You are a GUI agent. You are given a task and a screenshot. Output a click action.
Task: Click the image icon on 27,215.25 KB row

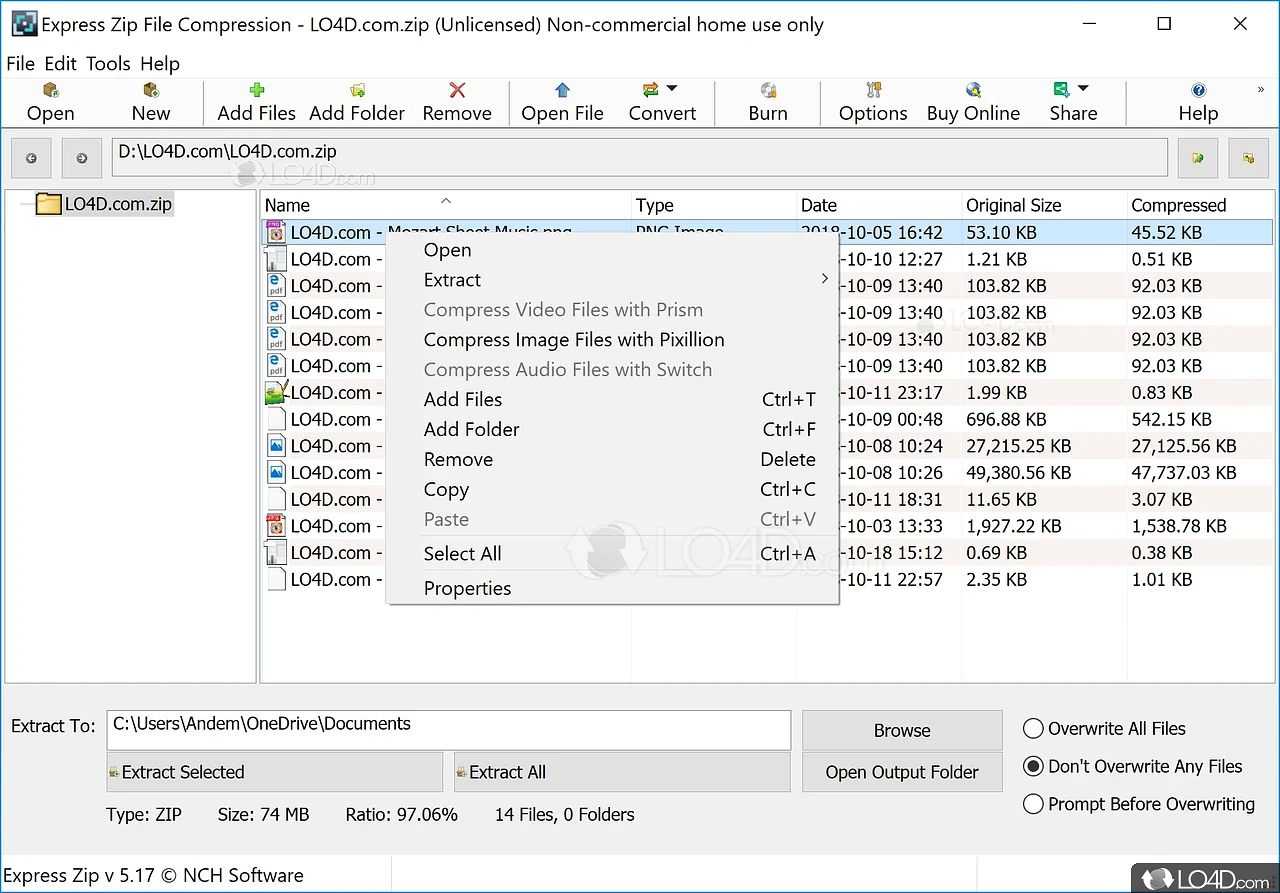click(276, 446)
